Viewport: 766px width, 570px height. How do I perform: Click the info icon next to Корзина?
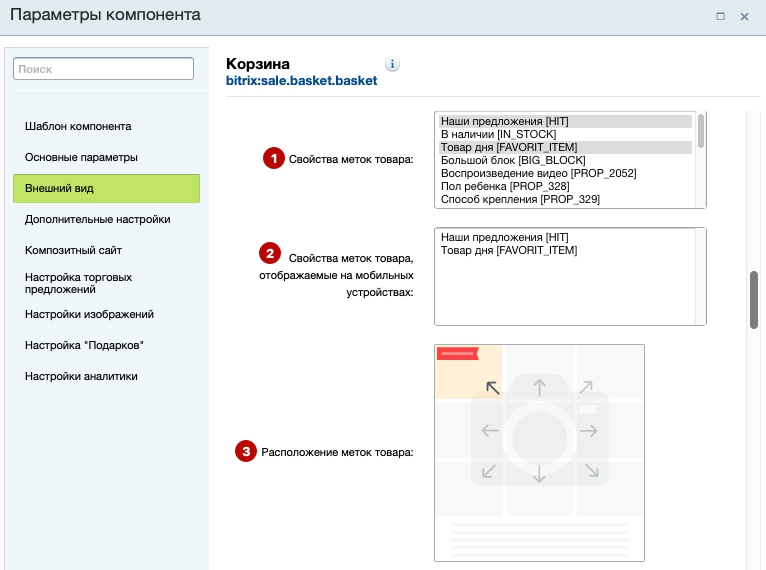click(x=392, y=64)
